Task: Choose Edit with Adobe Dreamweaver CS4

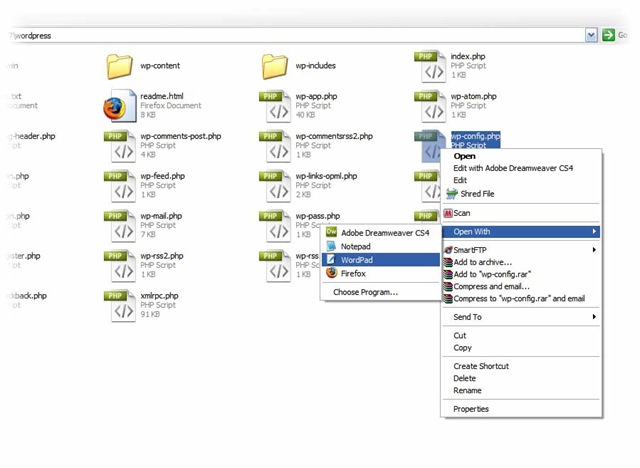Action: (x=513, y=168)
